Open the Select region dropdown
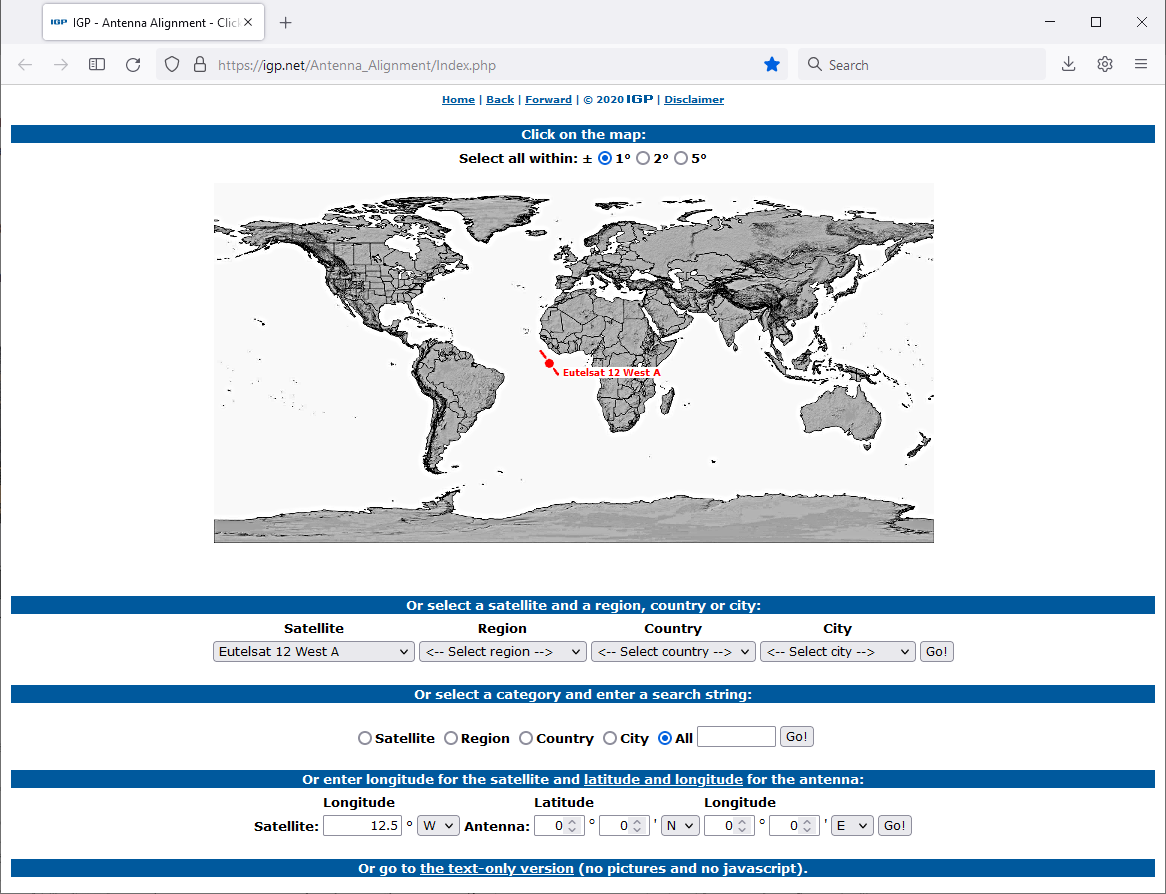Viewport: 1166px width, 894px height. (x=503, y=652)
